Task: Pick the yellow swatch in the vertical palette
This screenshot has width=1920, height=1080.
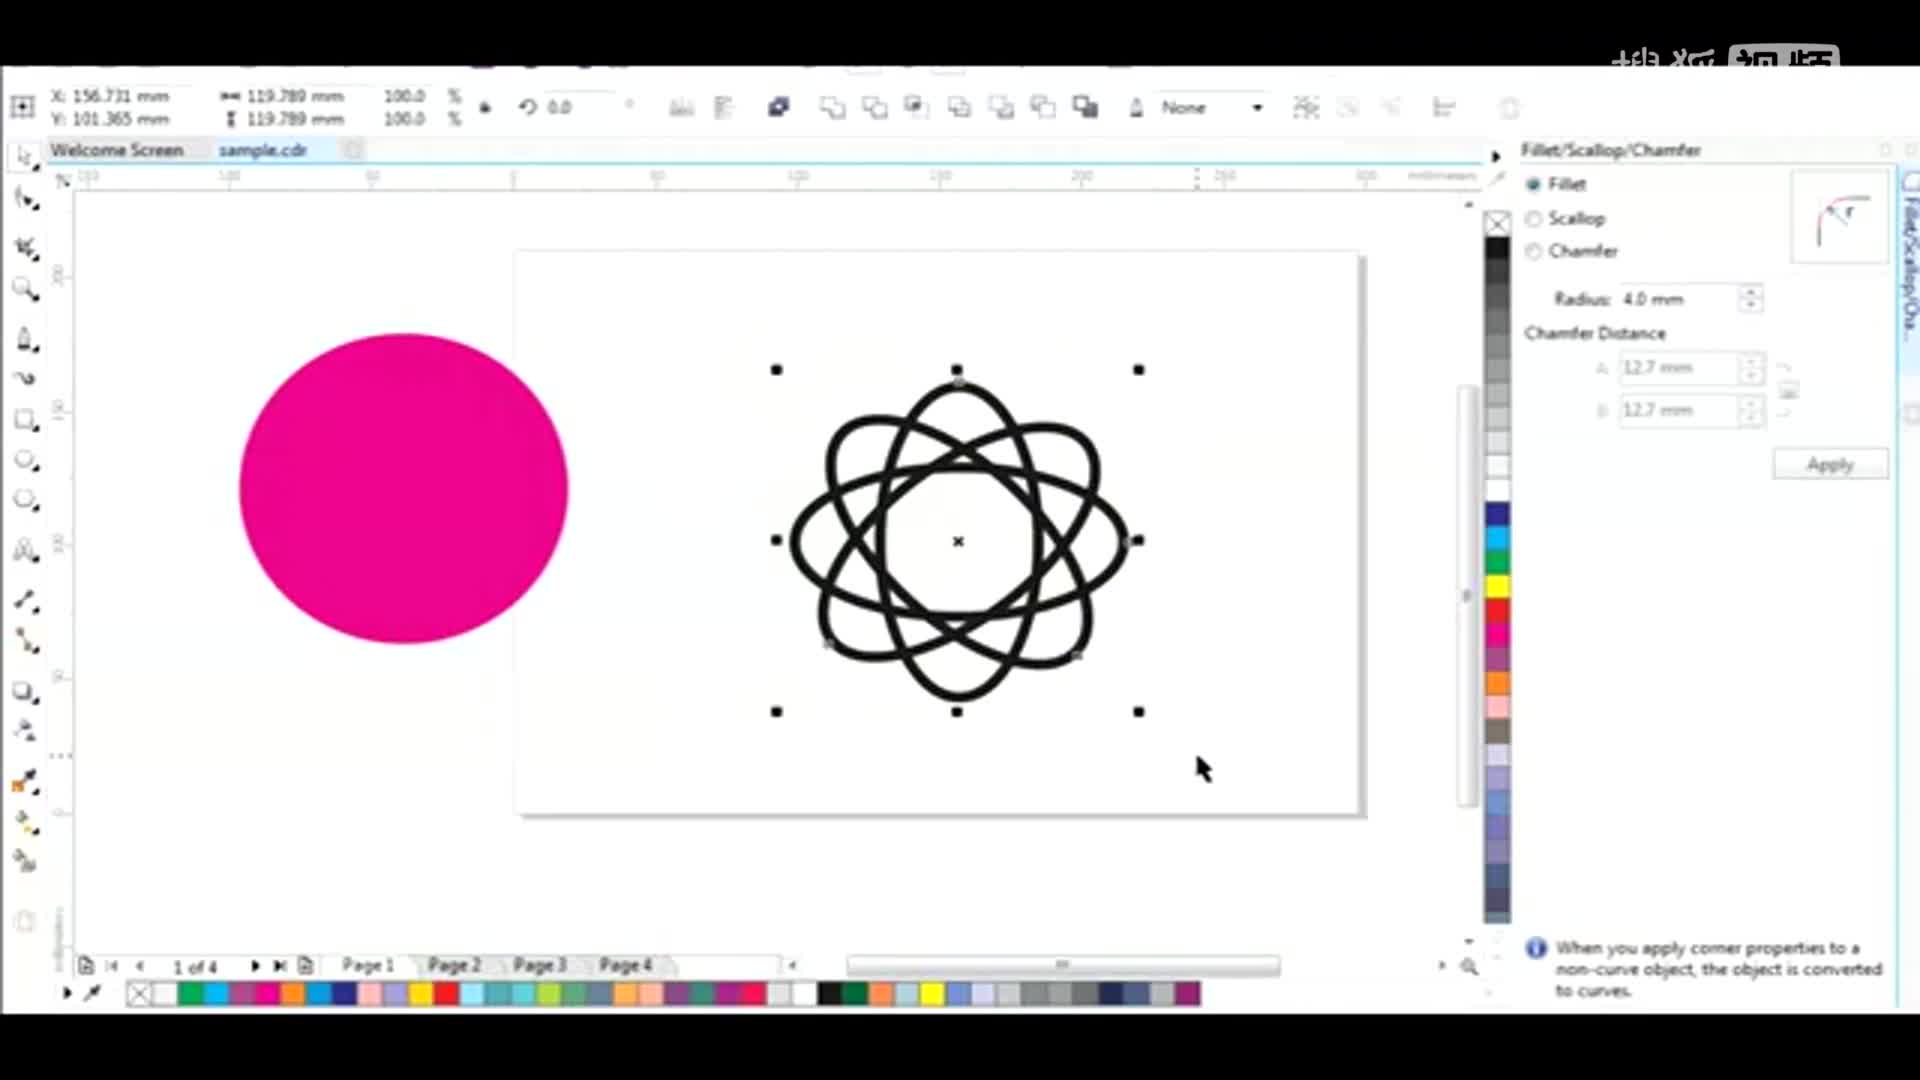Action: [1497, 586]
